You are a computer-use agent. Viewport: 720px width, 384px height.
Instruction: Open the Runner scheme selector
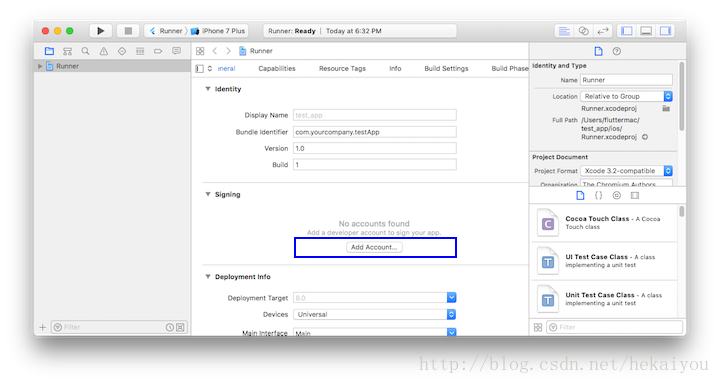click(166, 31)
